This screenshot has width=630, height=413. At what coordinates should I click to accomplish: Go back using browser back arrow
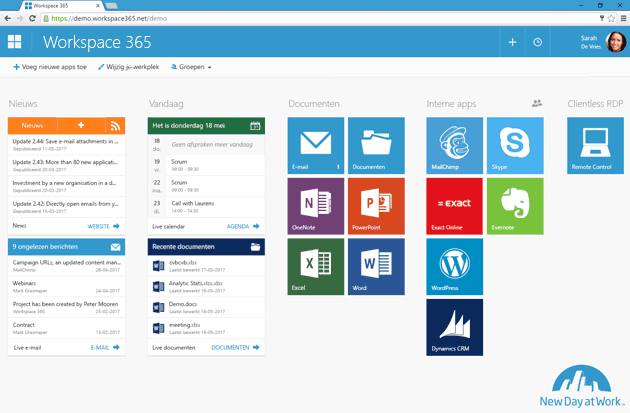click(x=7, y=18)
